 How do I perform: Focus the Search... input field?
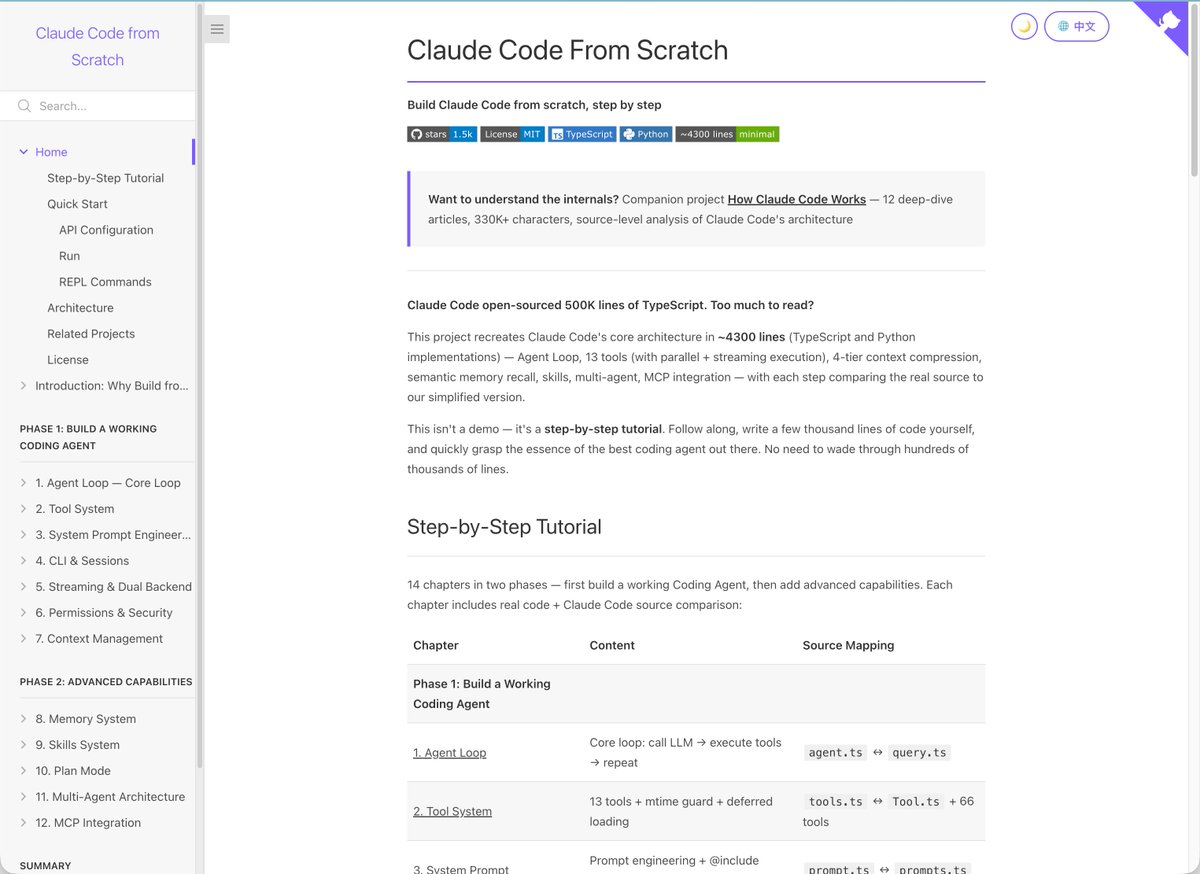point(108,106)
